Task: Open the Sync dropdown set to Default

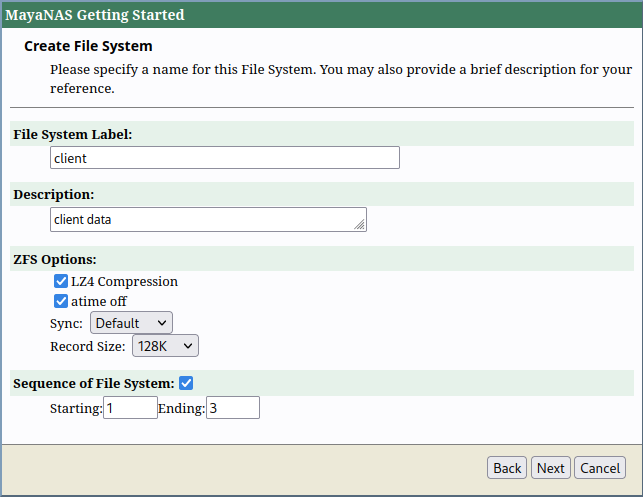Action: (131, 323)
